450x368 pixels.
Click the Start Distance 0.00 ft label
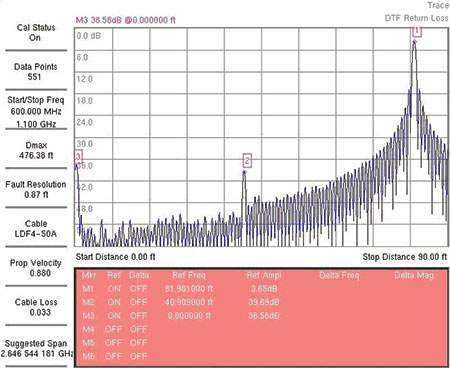pyautogui.click(x=115, y=257)
